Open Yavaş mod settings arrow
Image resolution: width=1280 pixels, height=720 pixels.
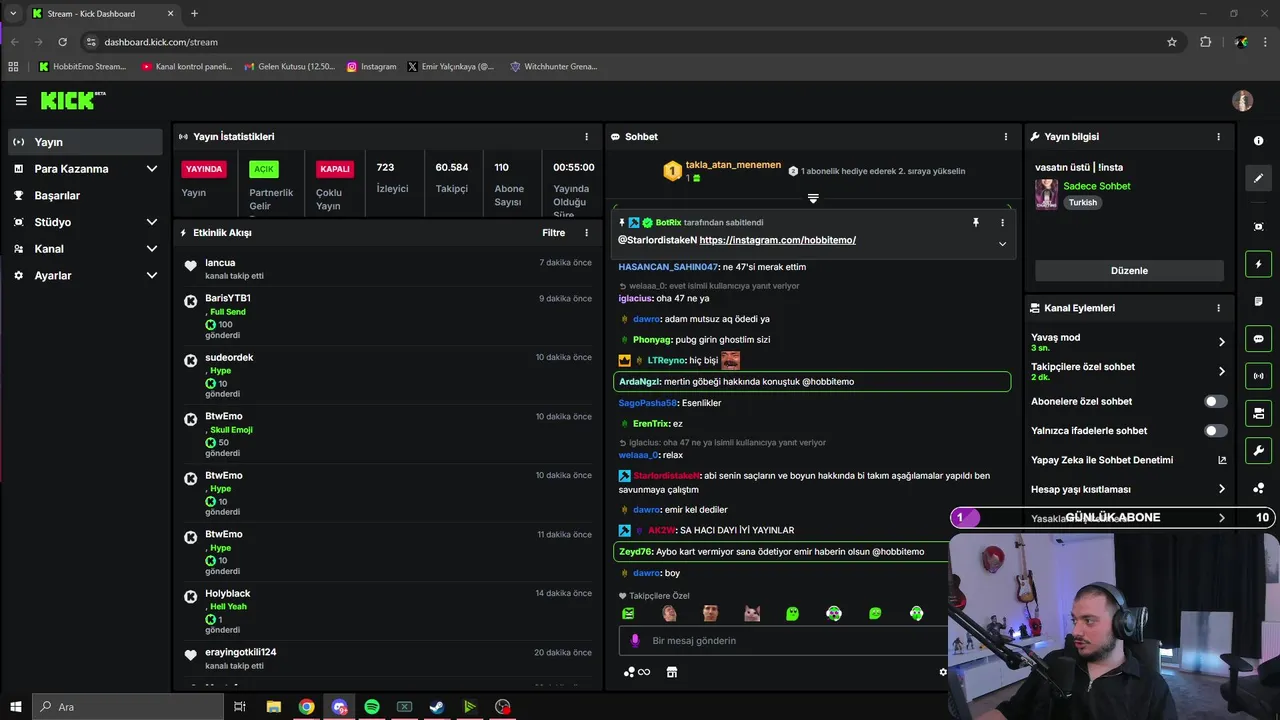[1221, 342]
